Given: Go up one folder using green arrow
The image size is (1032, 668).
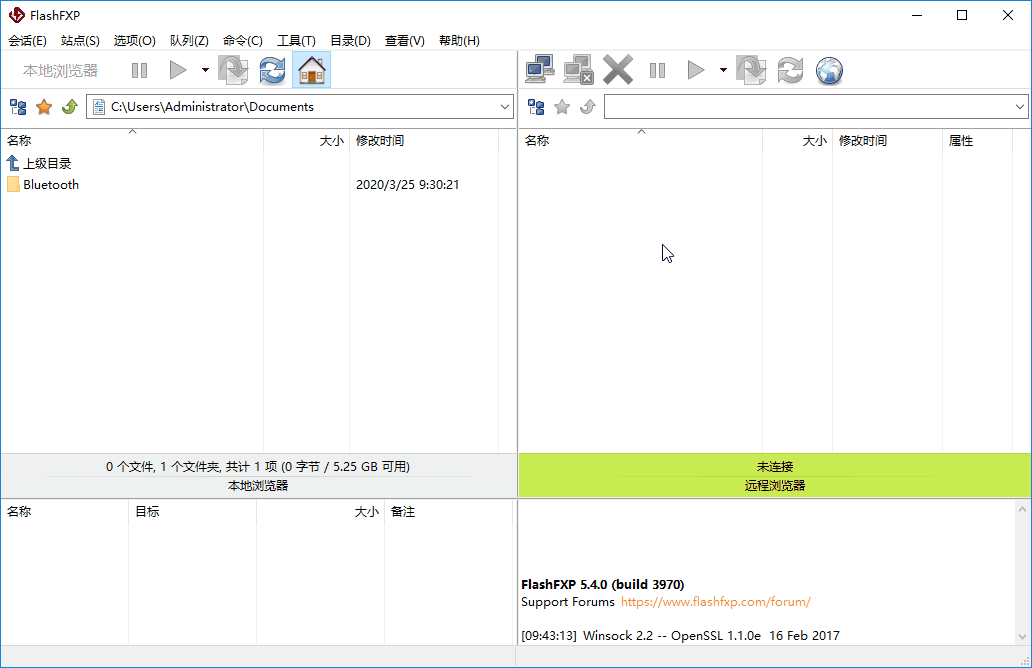Looking at the screenshot, I should [70, 107].
